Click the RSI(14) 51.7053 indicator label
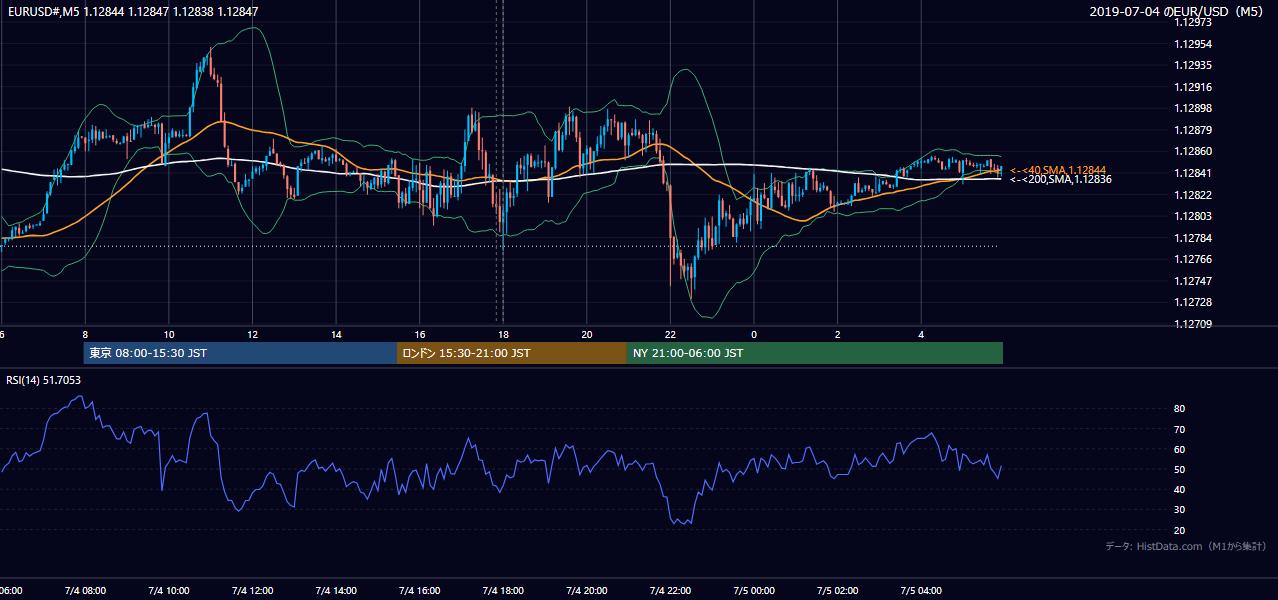Screen dimensions: 1278x600 click(x=44, y=380)
